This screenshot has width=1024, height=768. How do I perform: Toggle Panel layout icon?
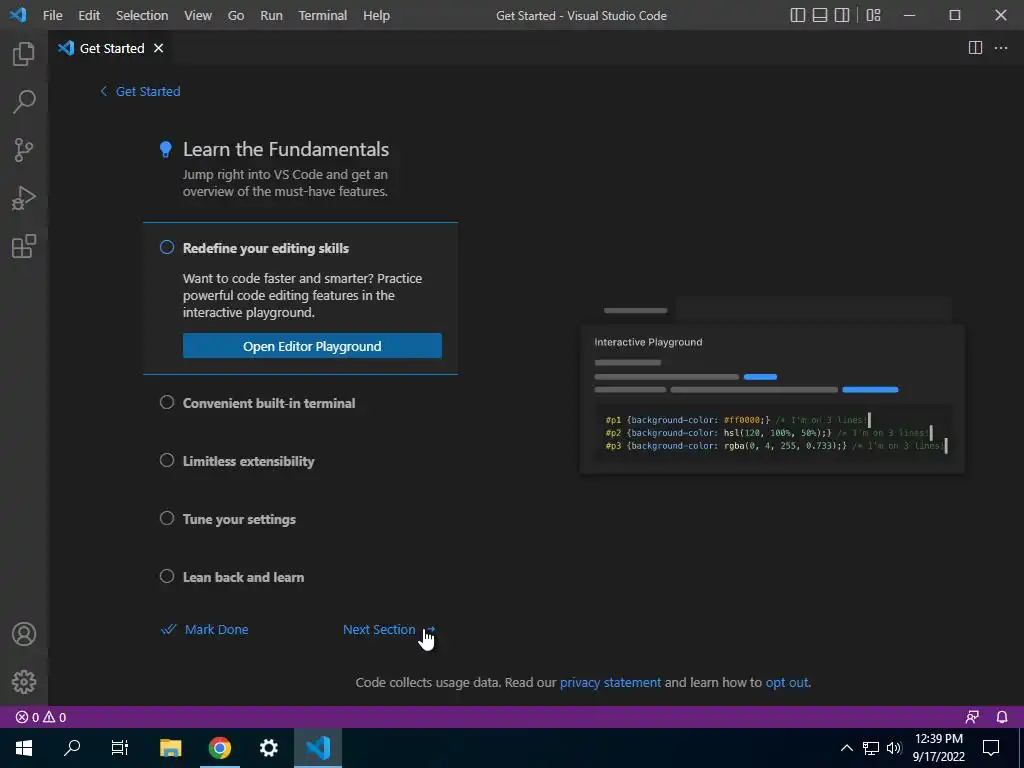pyautogui.click(x=820, y=15)
